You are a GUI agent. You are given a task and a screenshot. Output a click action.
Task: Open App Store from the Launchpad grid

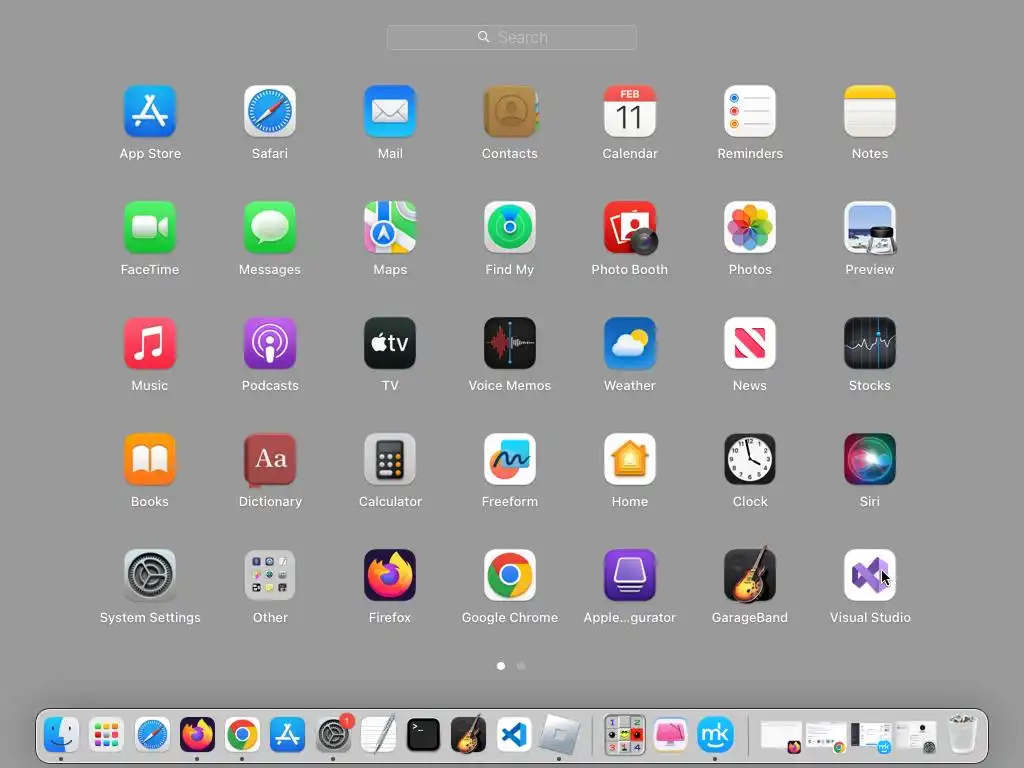[150, 111]
